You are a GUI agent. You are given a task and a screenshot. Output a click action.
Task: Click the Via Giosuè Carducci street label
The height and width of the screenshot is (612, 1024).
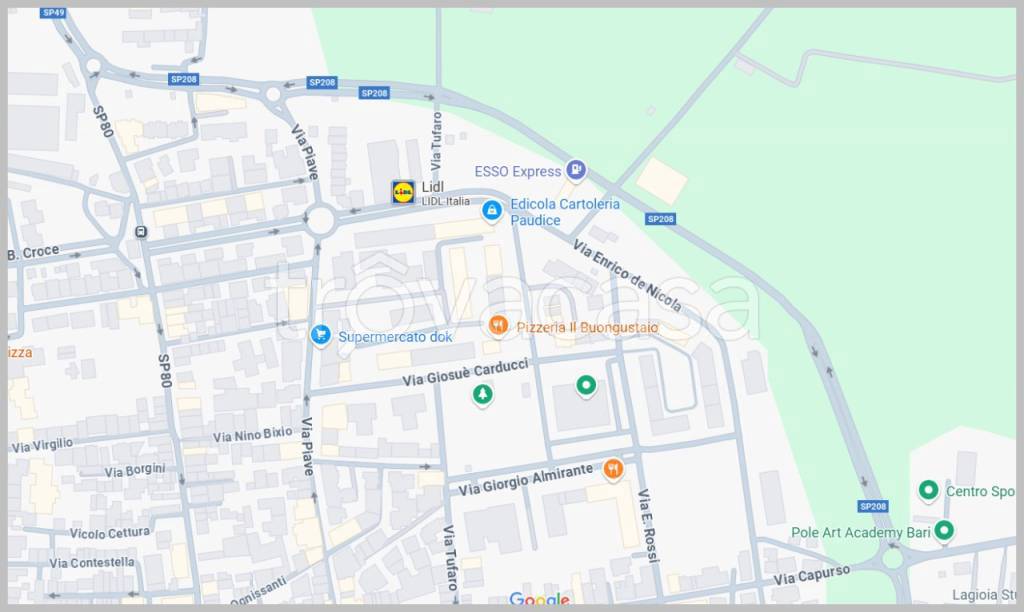465,373
